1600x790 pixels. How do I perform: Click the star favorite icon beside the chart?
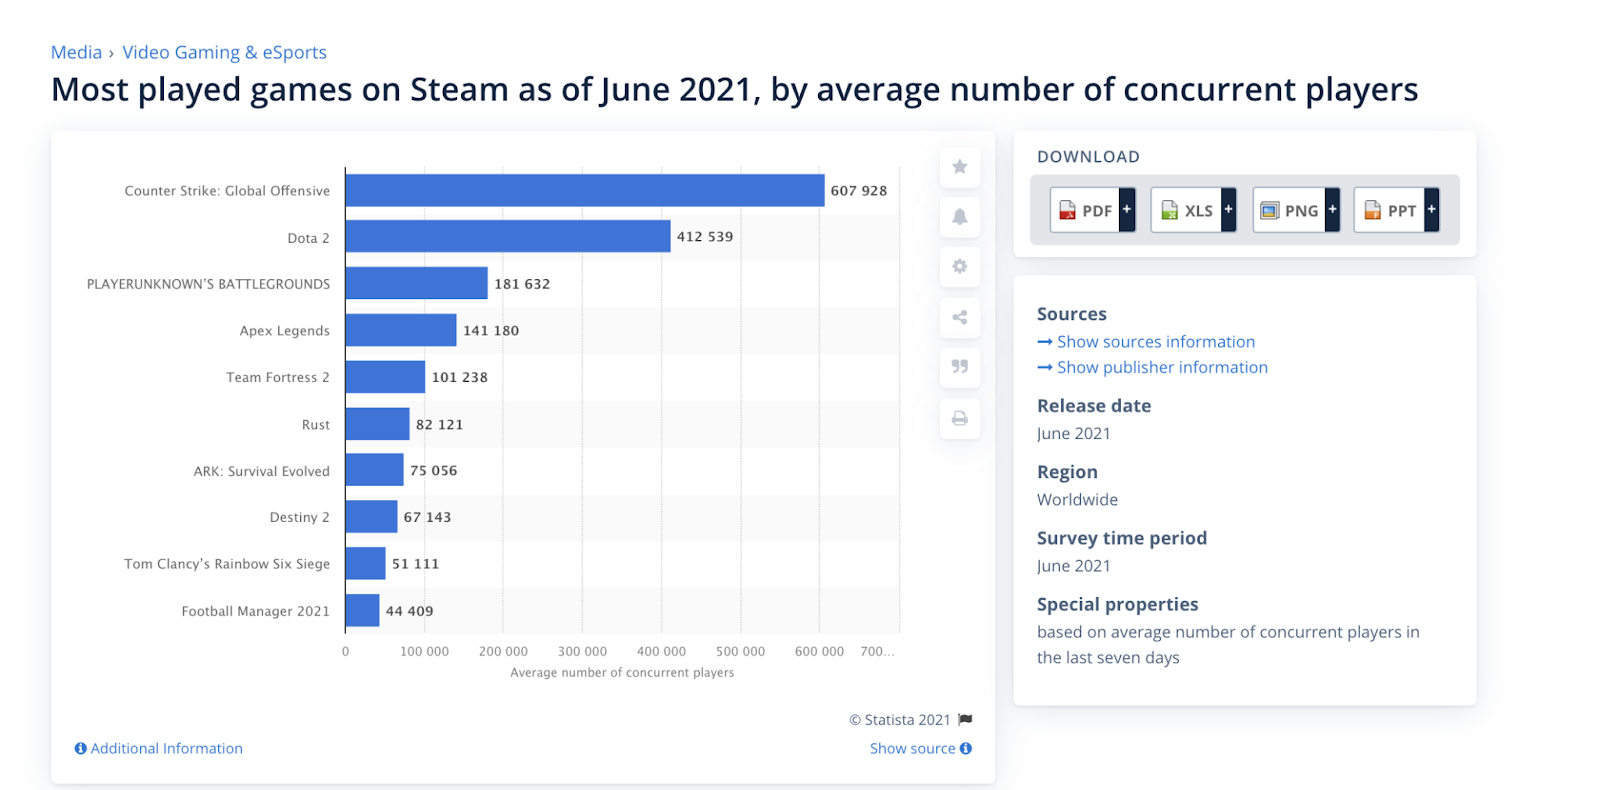[x=959, y=167]
